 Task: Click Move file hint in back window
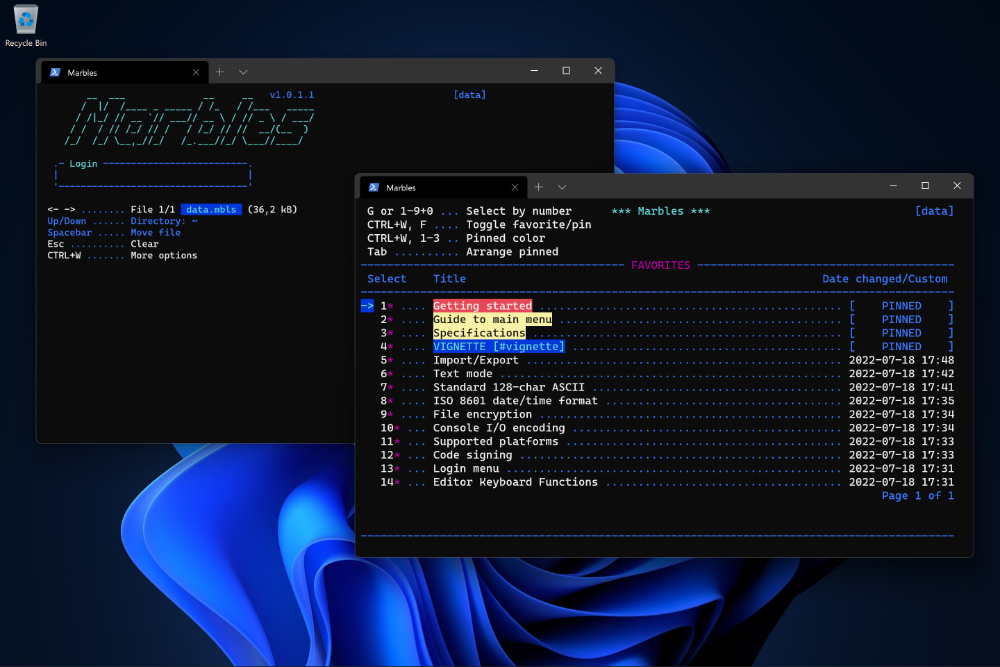click(x=156, y=232)
